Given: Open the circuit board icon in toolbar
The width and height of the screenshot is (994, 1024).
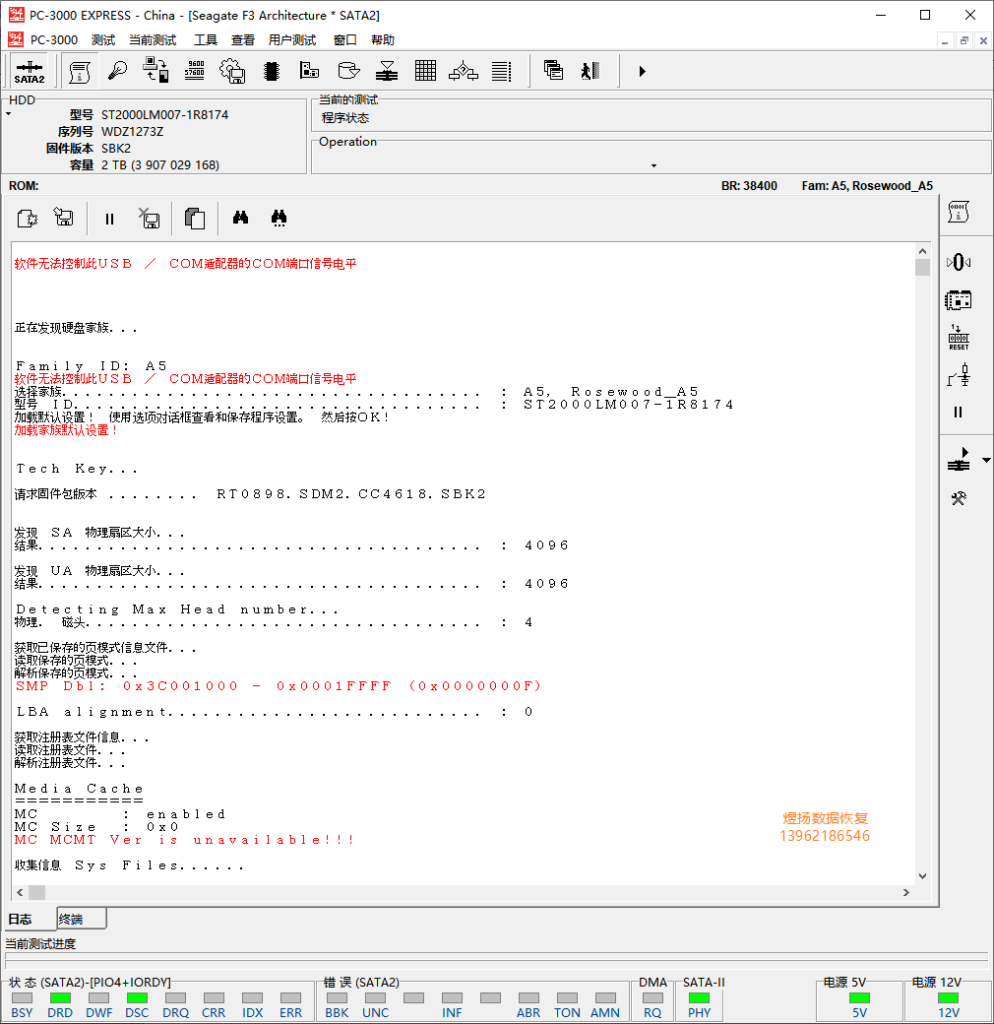Looking at the screenshot, I should click(x=310, y=71).
